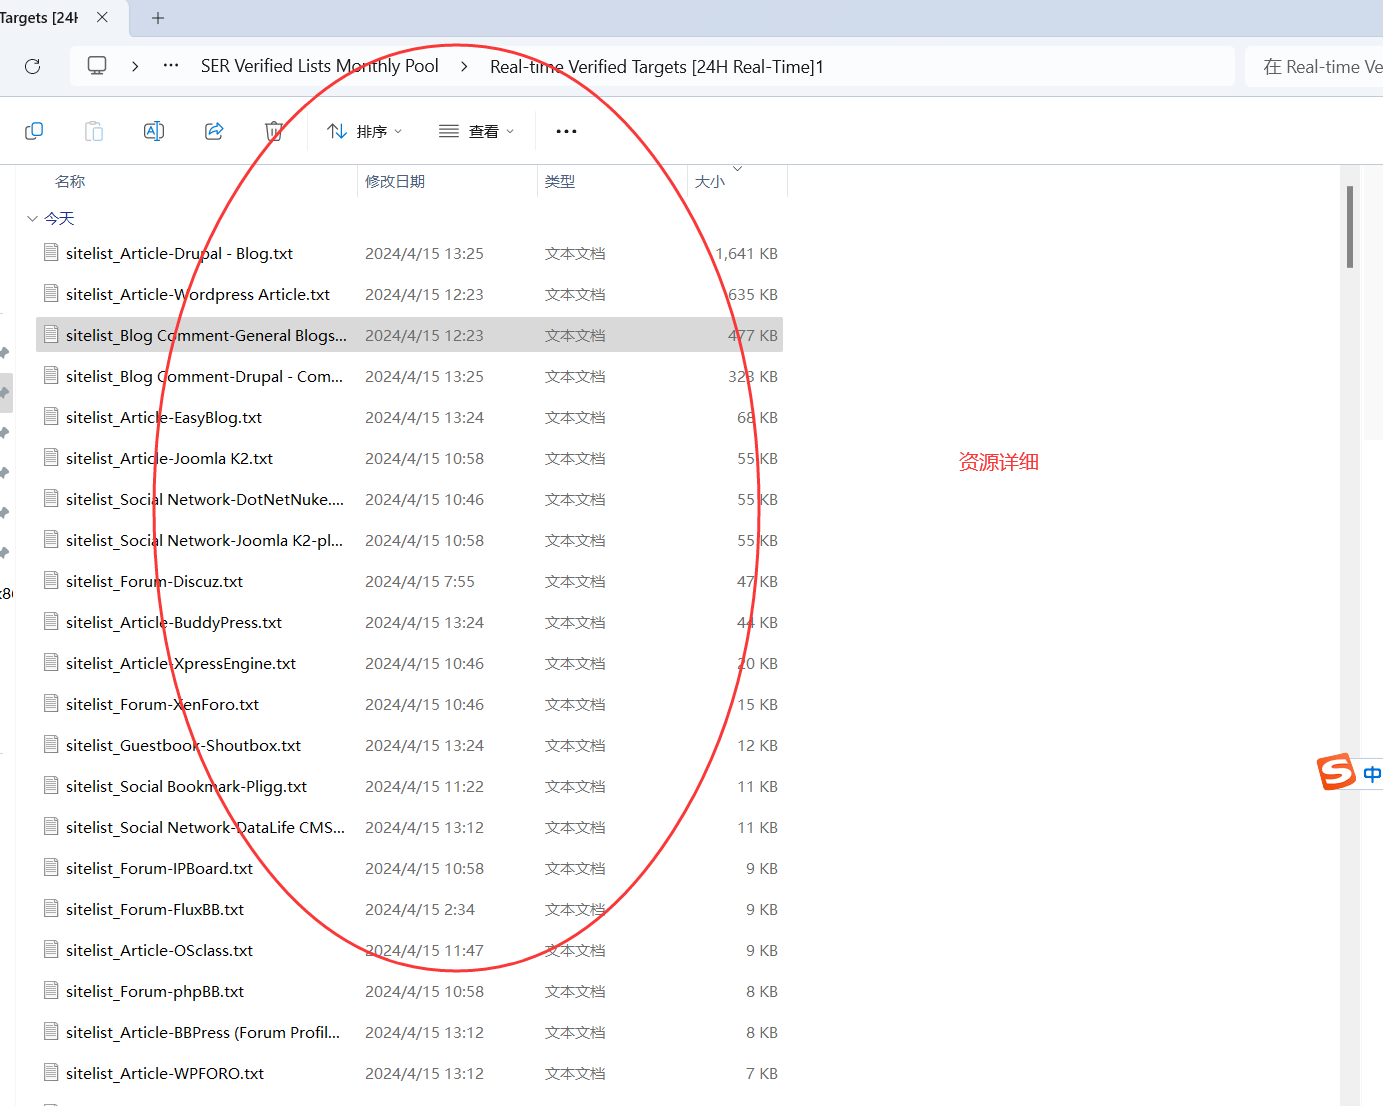Click the file list vertical scrollbar
The image size is (1383, 1109).
[x=1350, y=227]
